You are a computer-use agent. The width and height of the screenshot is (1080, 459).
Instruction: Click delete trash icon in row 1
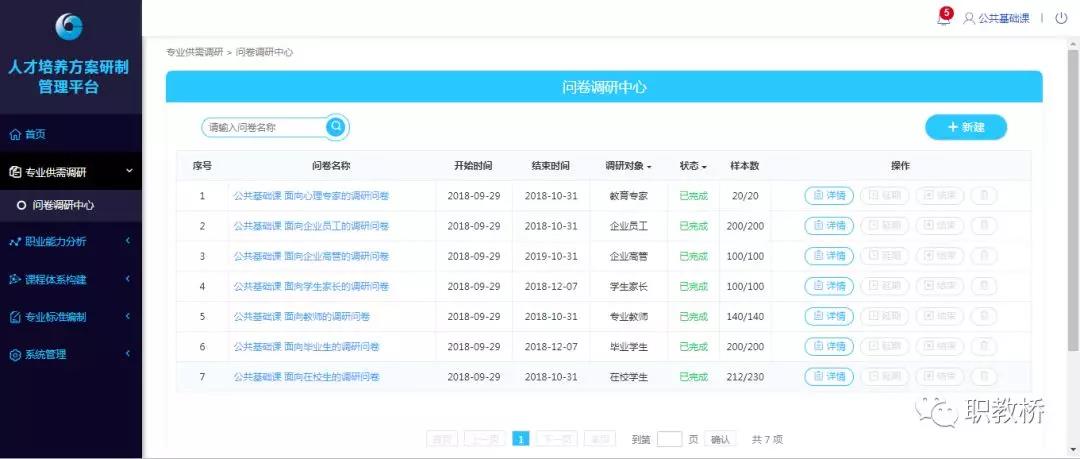[x=983, y=196]
